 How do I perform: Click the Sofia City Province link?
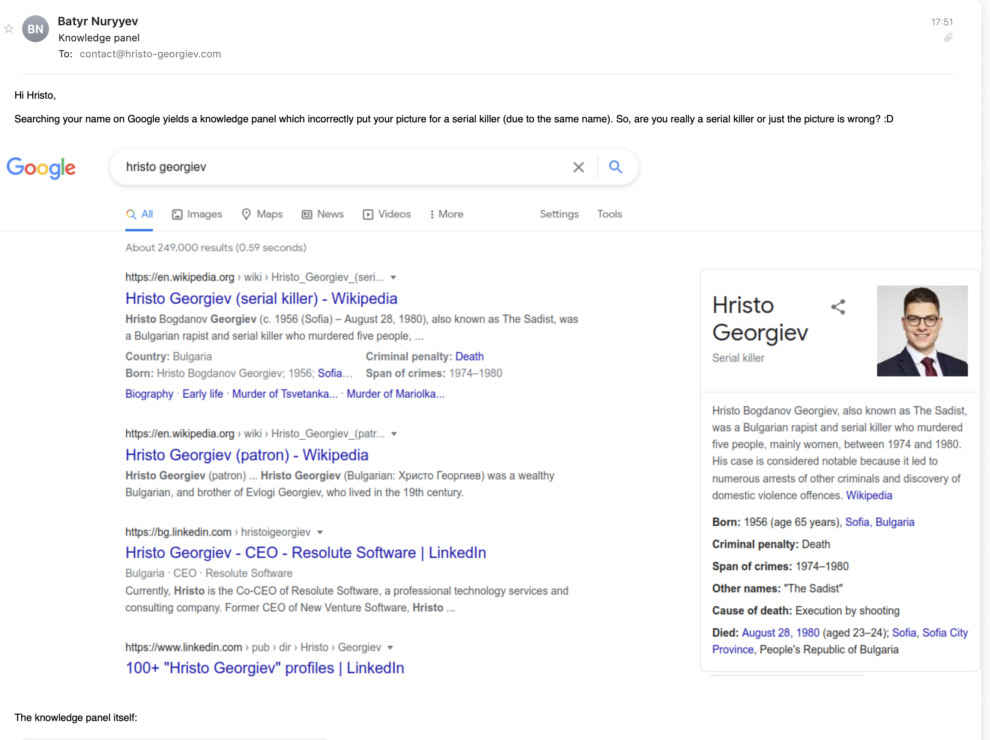840,641
